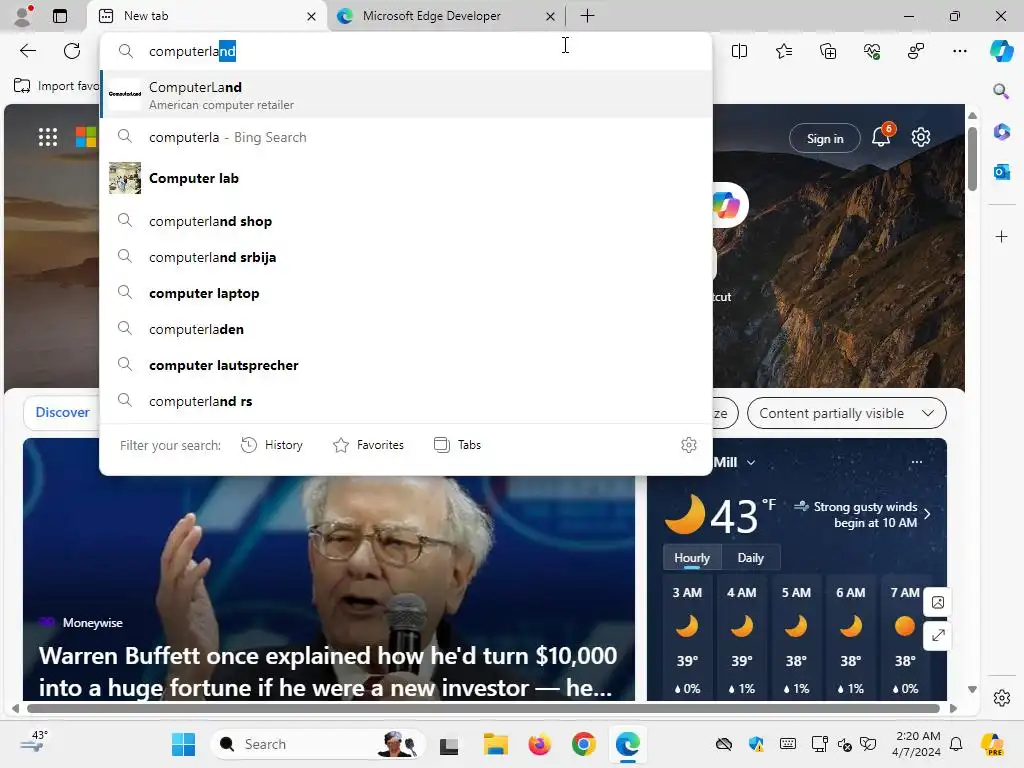Click the taskbar Search box

coord(318,744)
